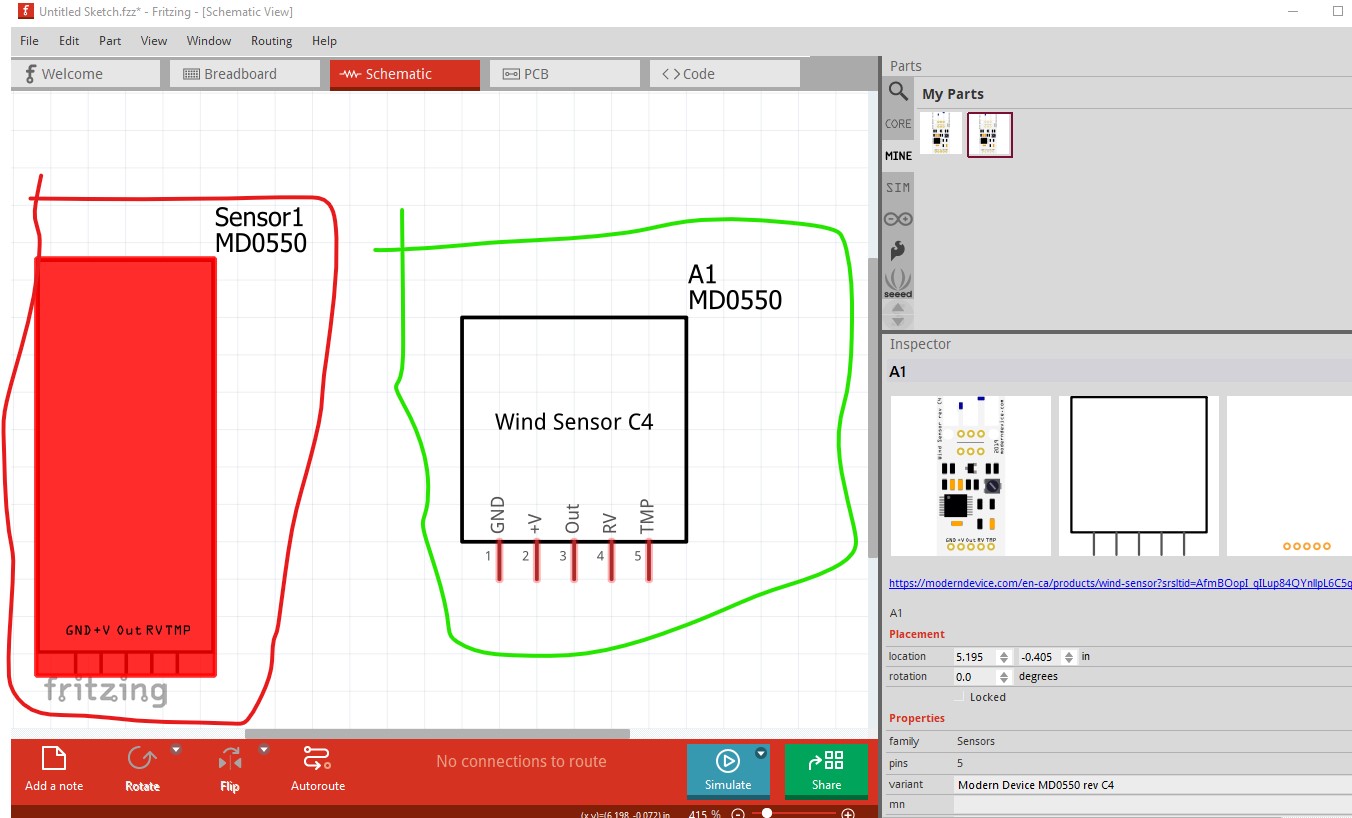
Task: Switch to the Code tab
Action: tap(725, 74)
